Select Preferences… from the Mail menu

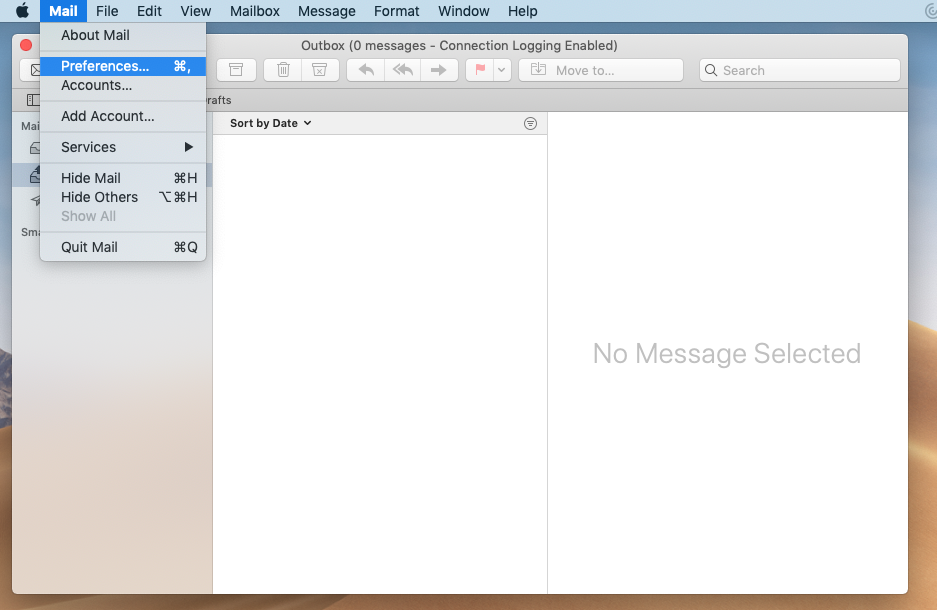pos(123,66)
